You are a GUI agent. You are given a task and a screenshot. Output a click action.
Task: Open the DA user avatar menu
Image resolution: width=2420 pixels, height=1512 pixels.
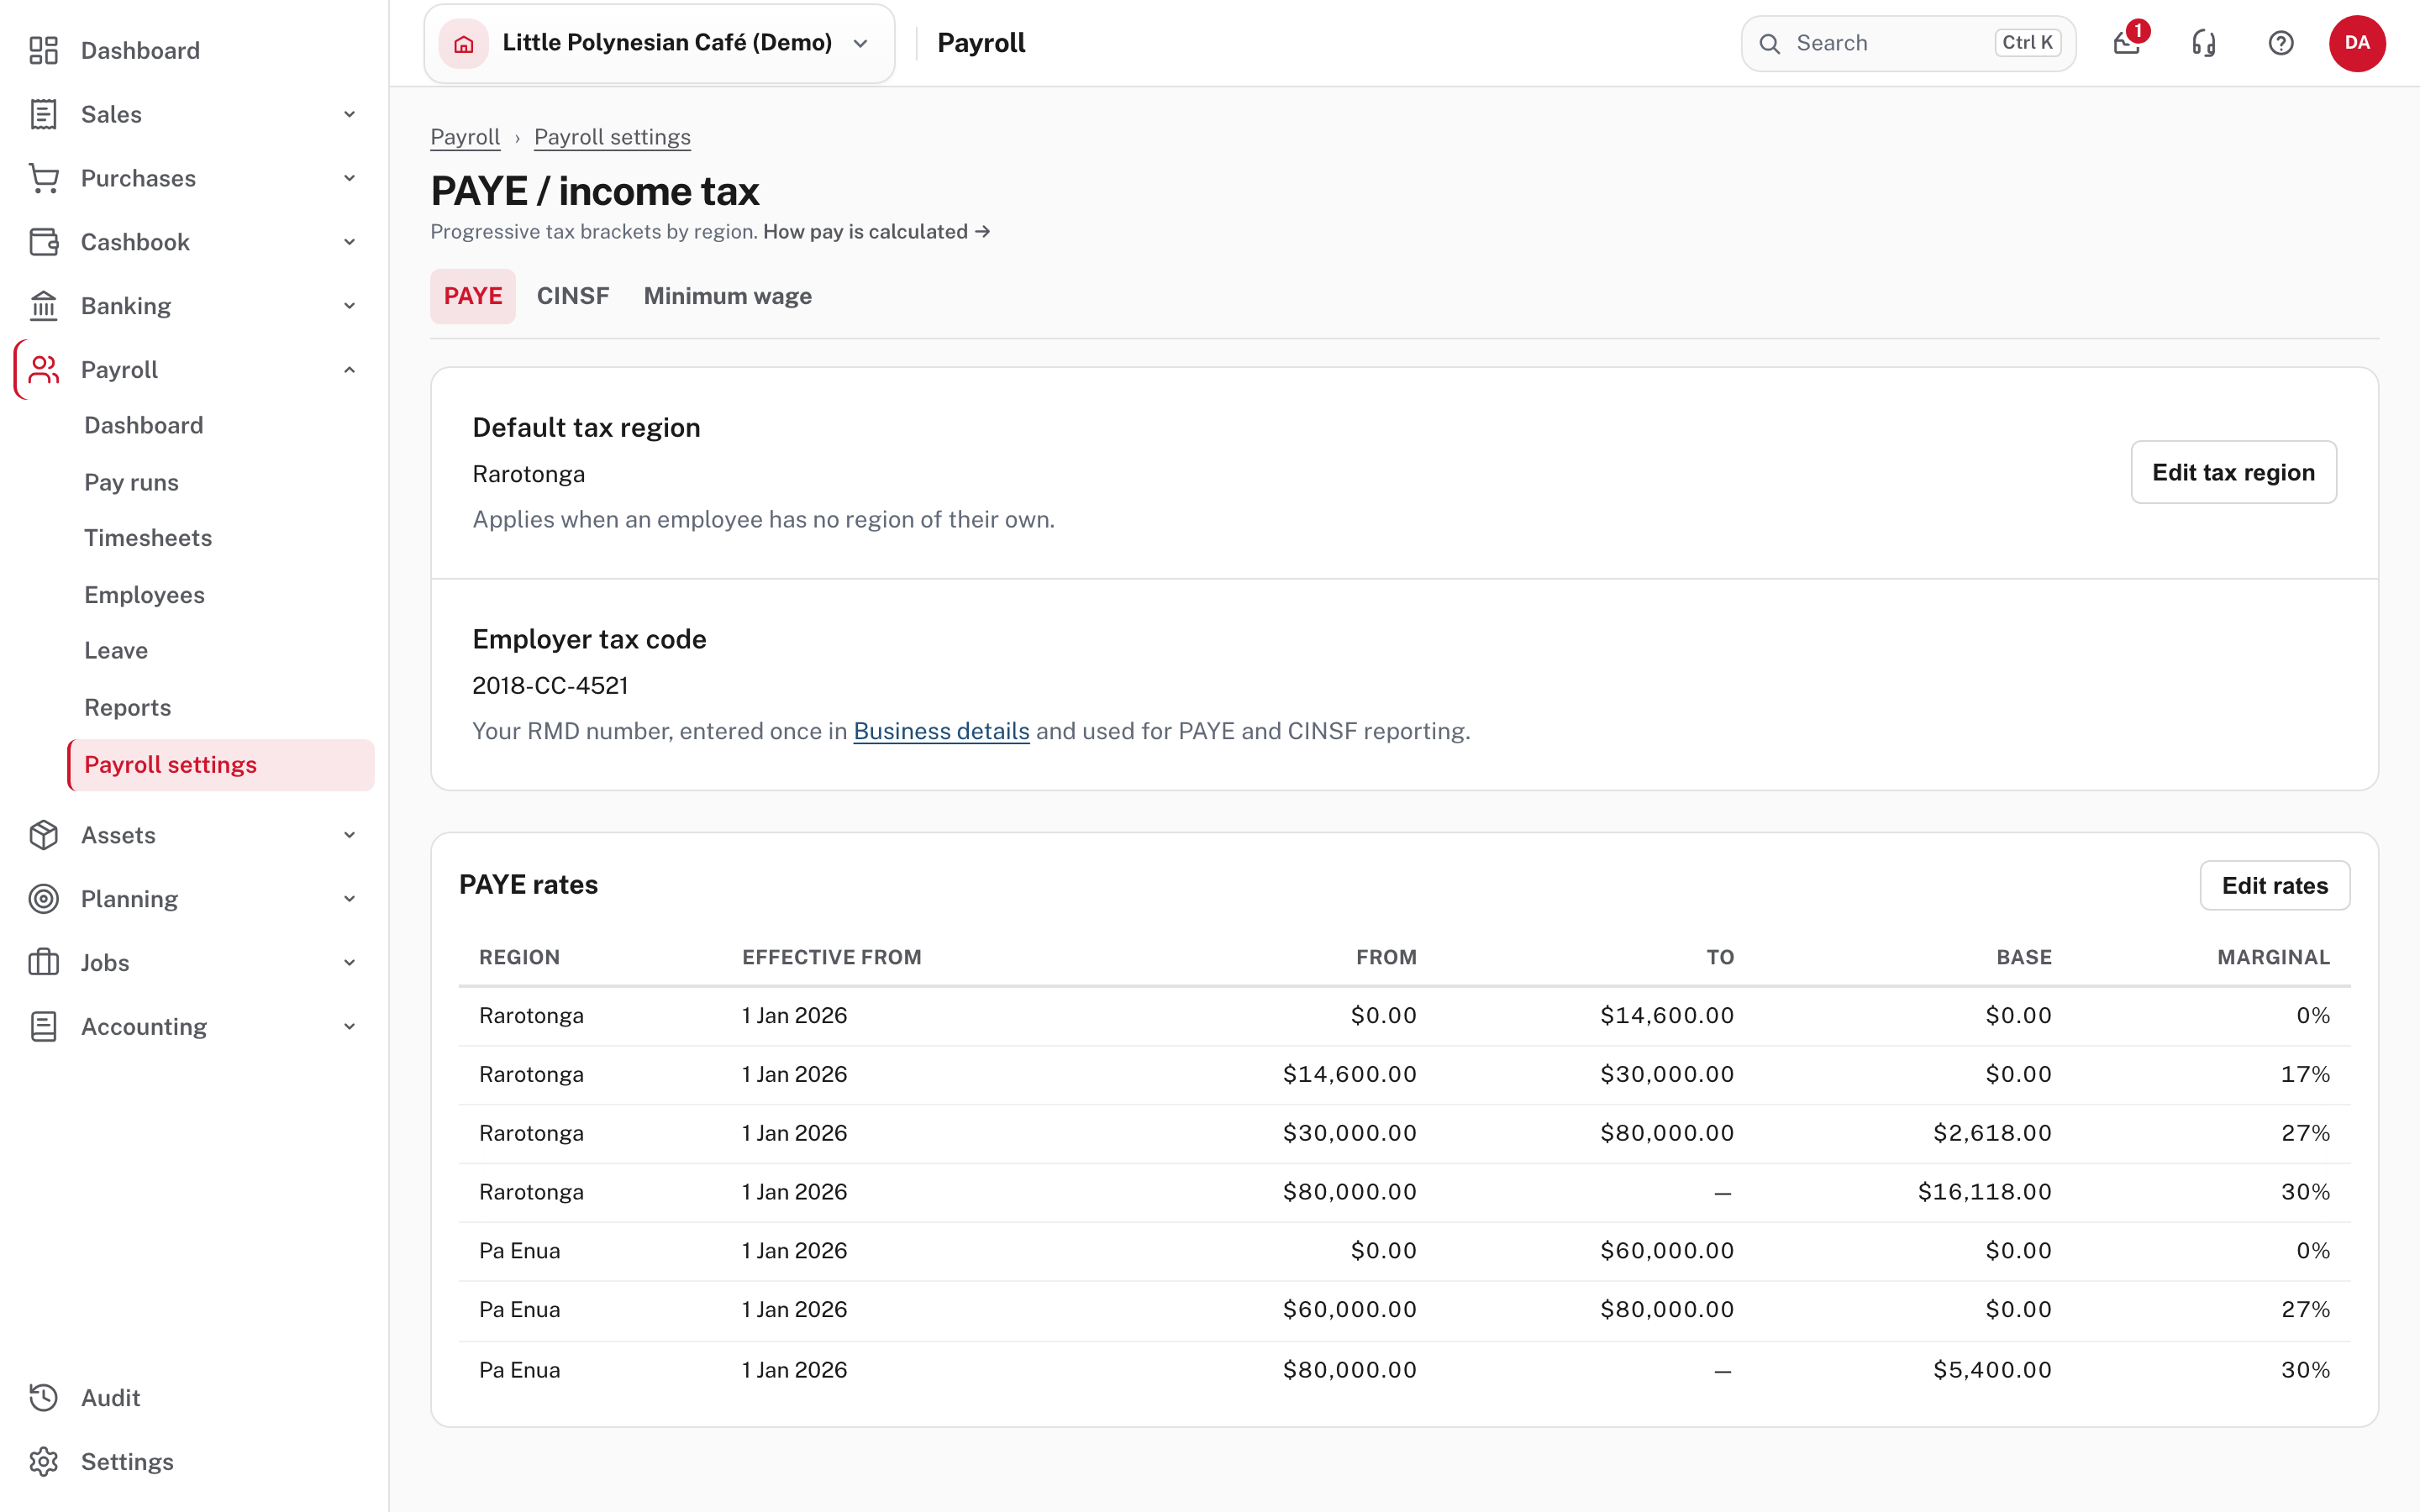click(x=2357, y=43)
